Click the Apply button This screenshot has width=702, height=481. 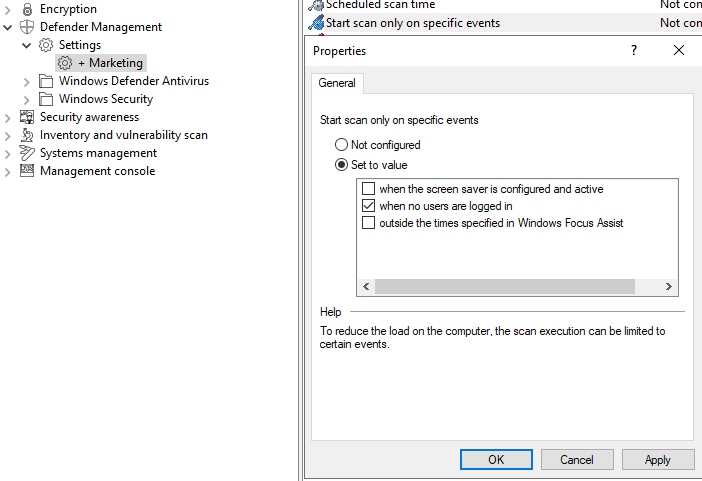[657, 460]
